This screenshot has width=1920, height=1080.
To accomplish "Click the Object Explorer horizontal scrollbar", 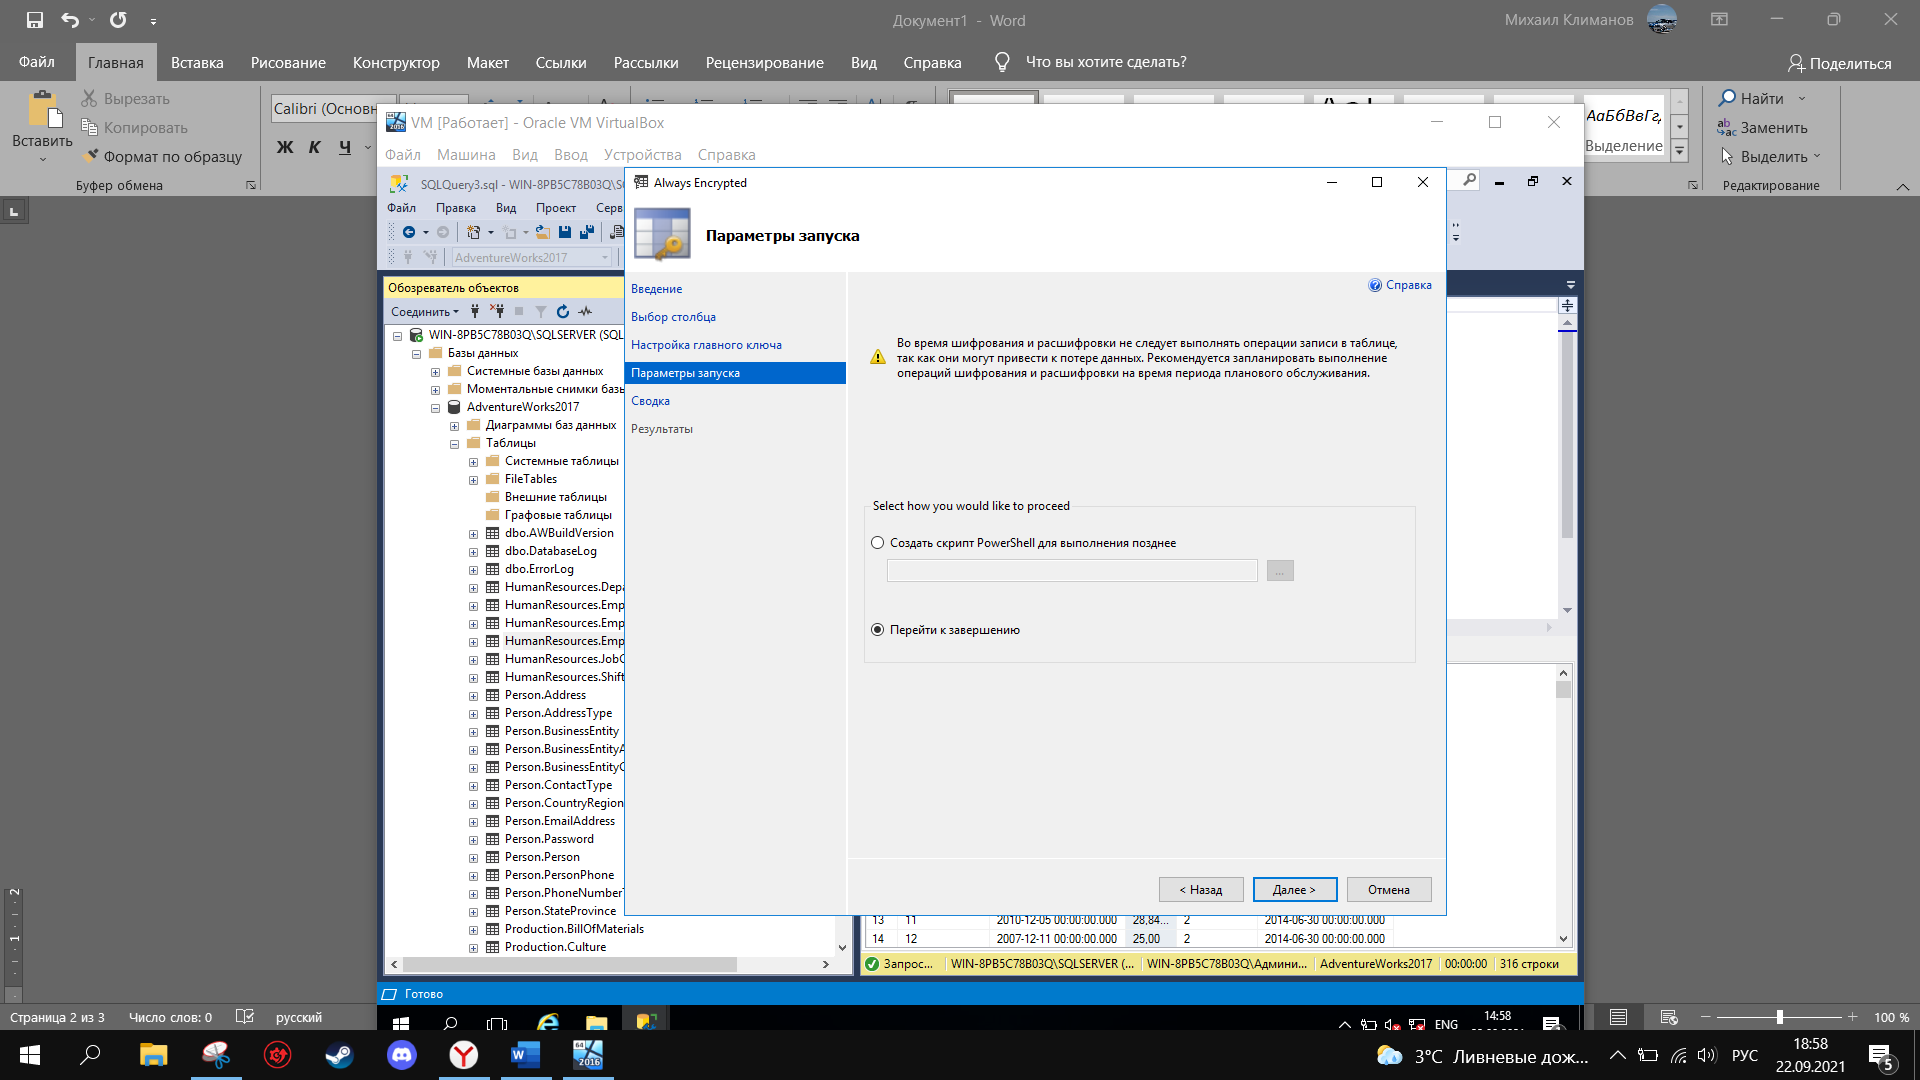I will click(x=570, y=965).
